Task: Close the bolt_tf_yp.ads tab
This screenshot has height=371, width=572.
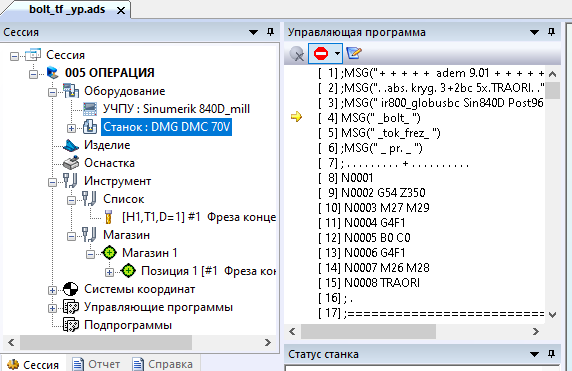Action: (x=121, y=11)
